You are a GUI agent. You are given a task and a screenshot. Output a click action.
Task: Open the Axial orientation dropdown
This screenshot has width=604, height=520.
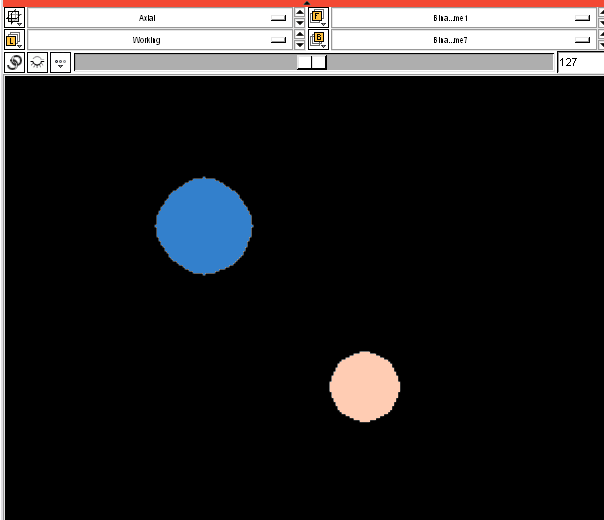coord(158,18)
